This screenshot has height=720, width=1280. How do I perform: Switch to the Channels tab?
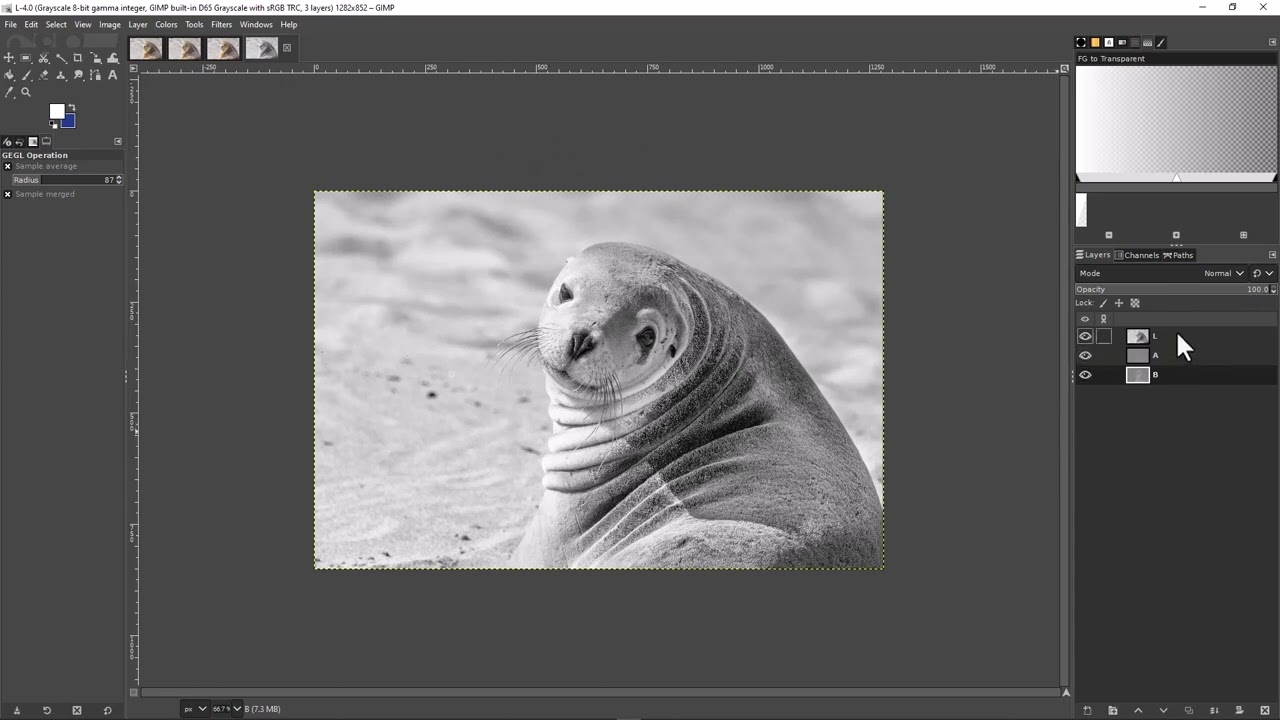(x=1138, y=255)
